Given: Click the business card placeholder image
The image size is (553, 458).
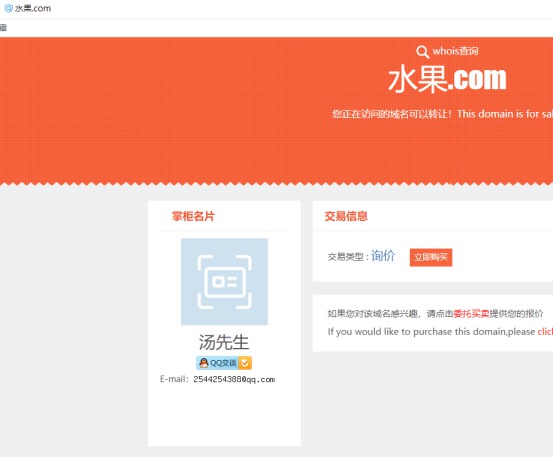Looking at the screenshot, I should (x=224, y=281).
